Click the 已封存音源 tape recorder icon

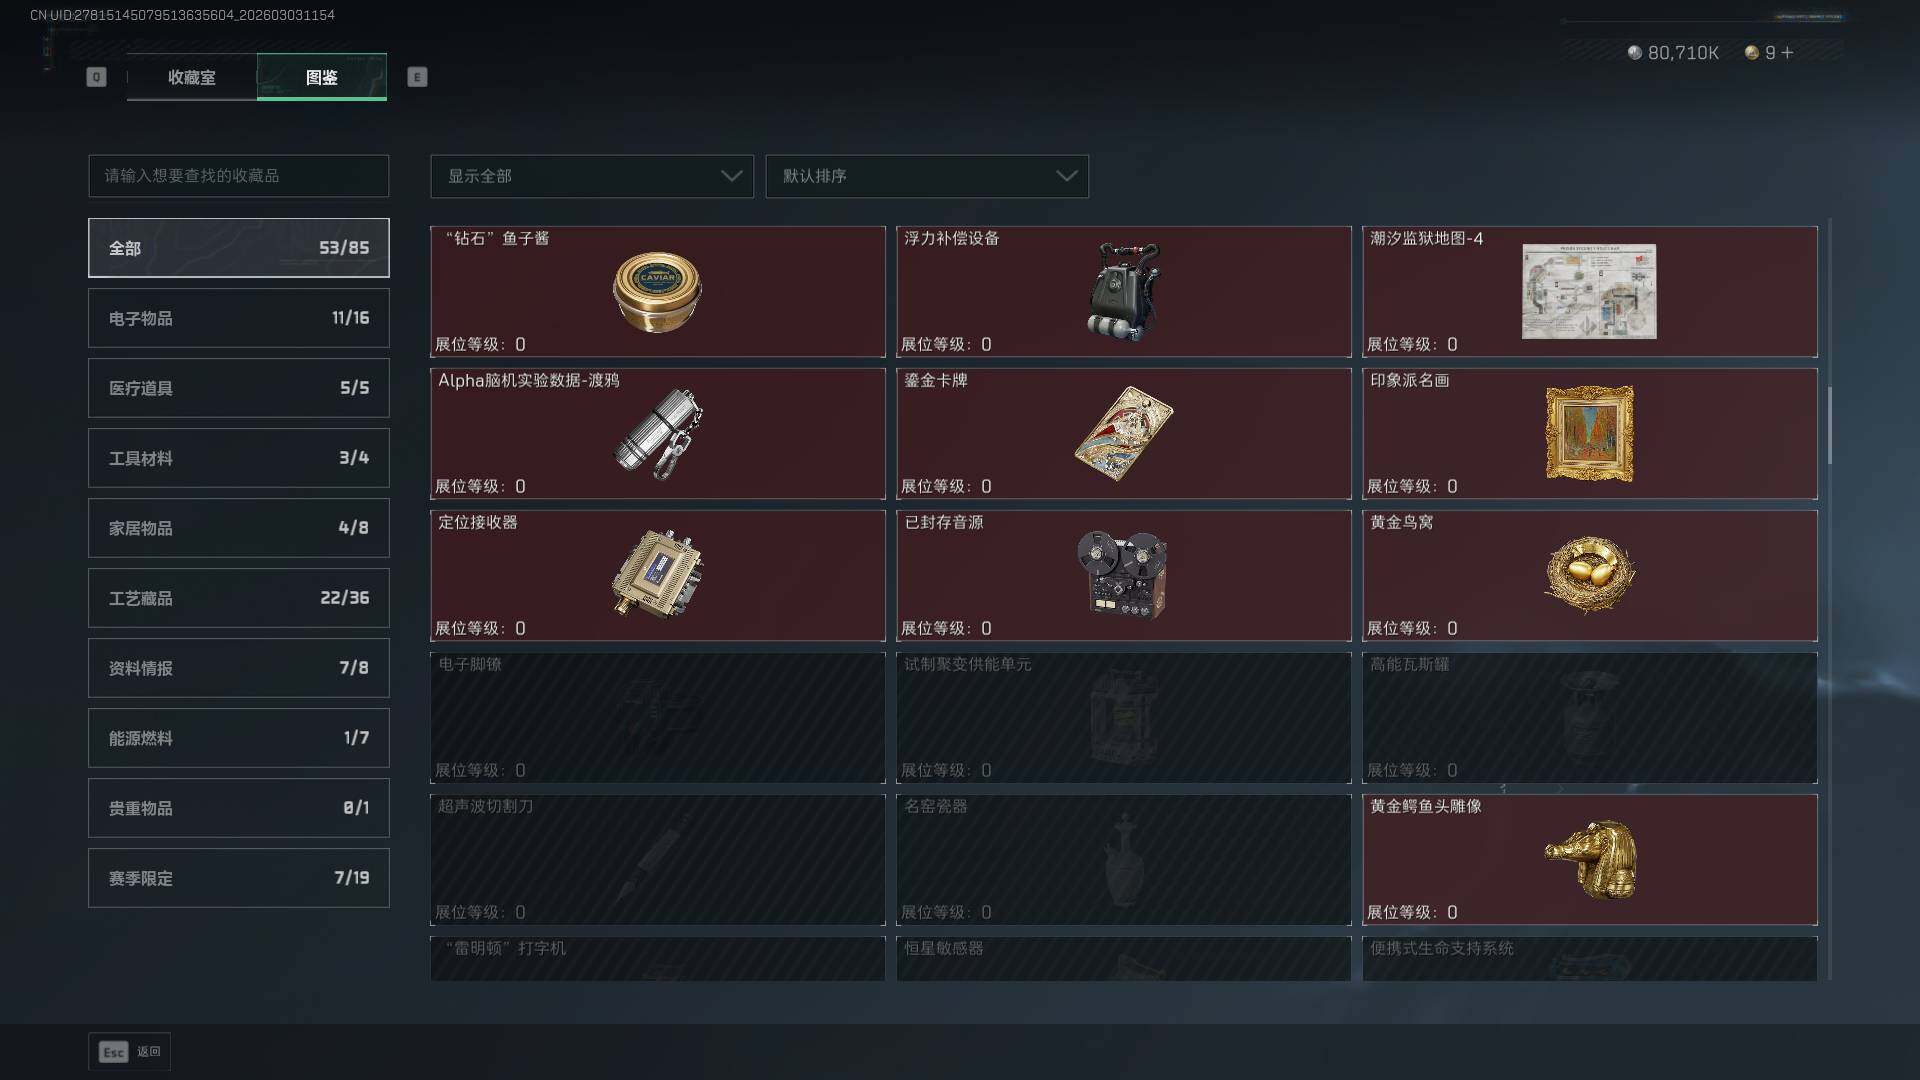click(1122, 574)
